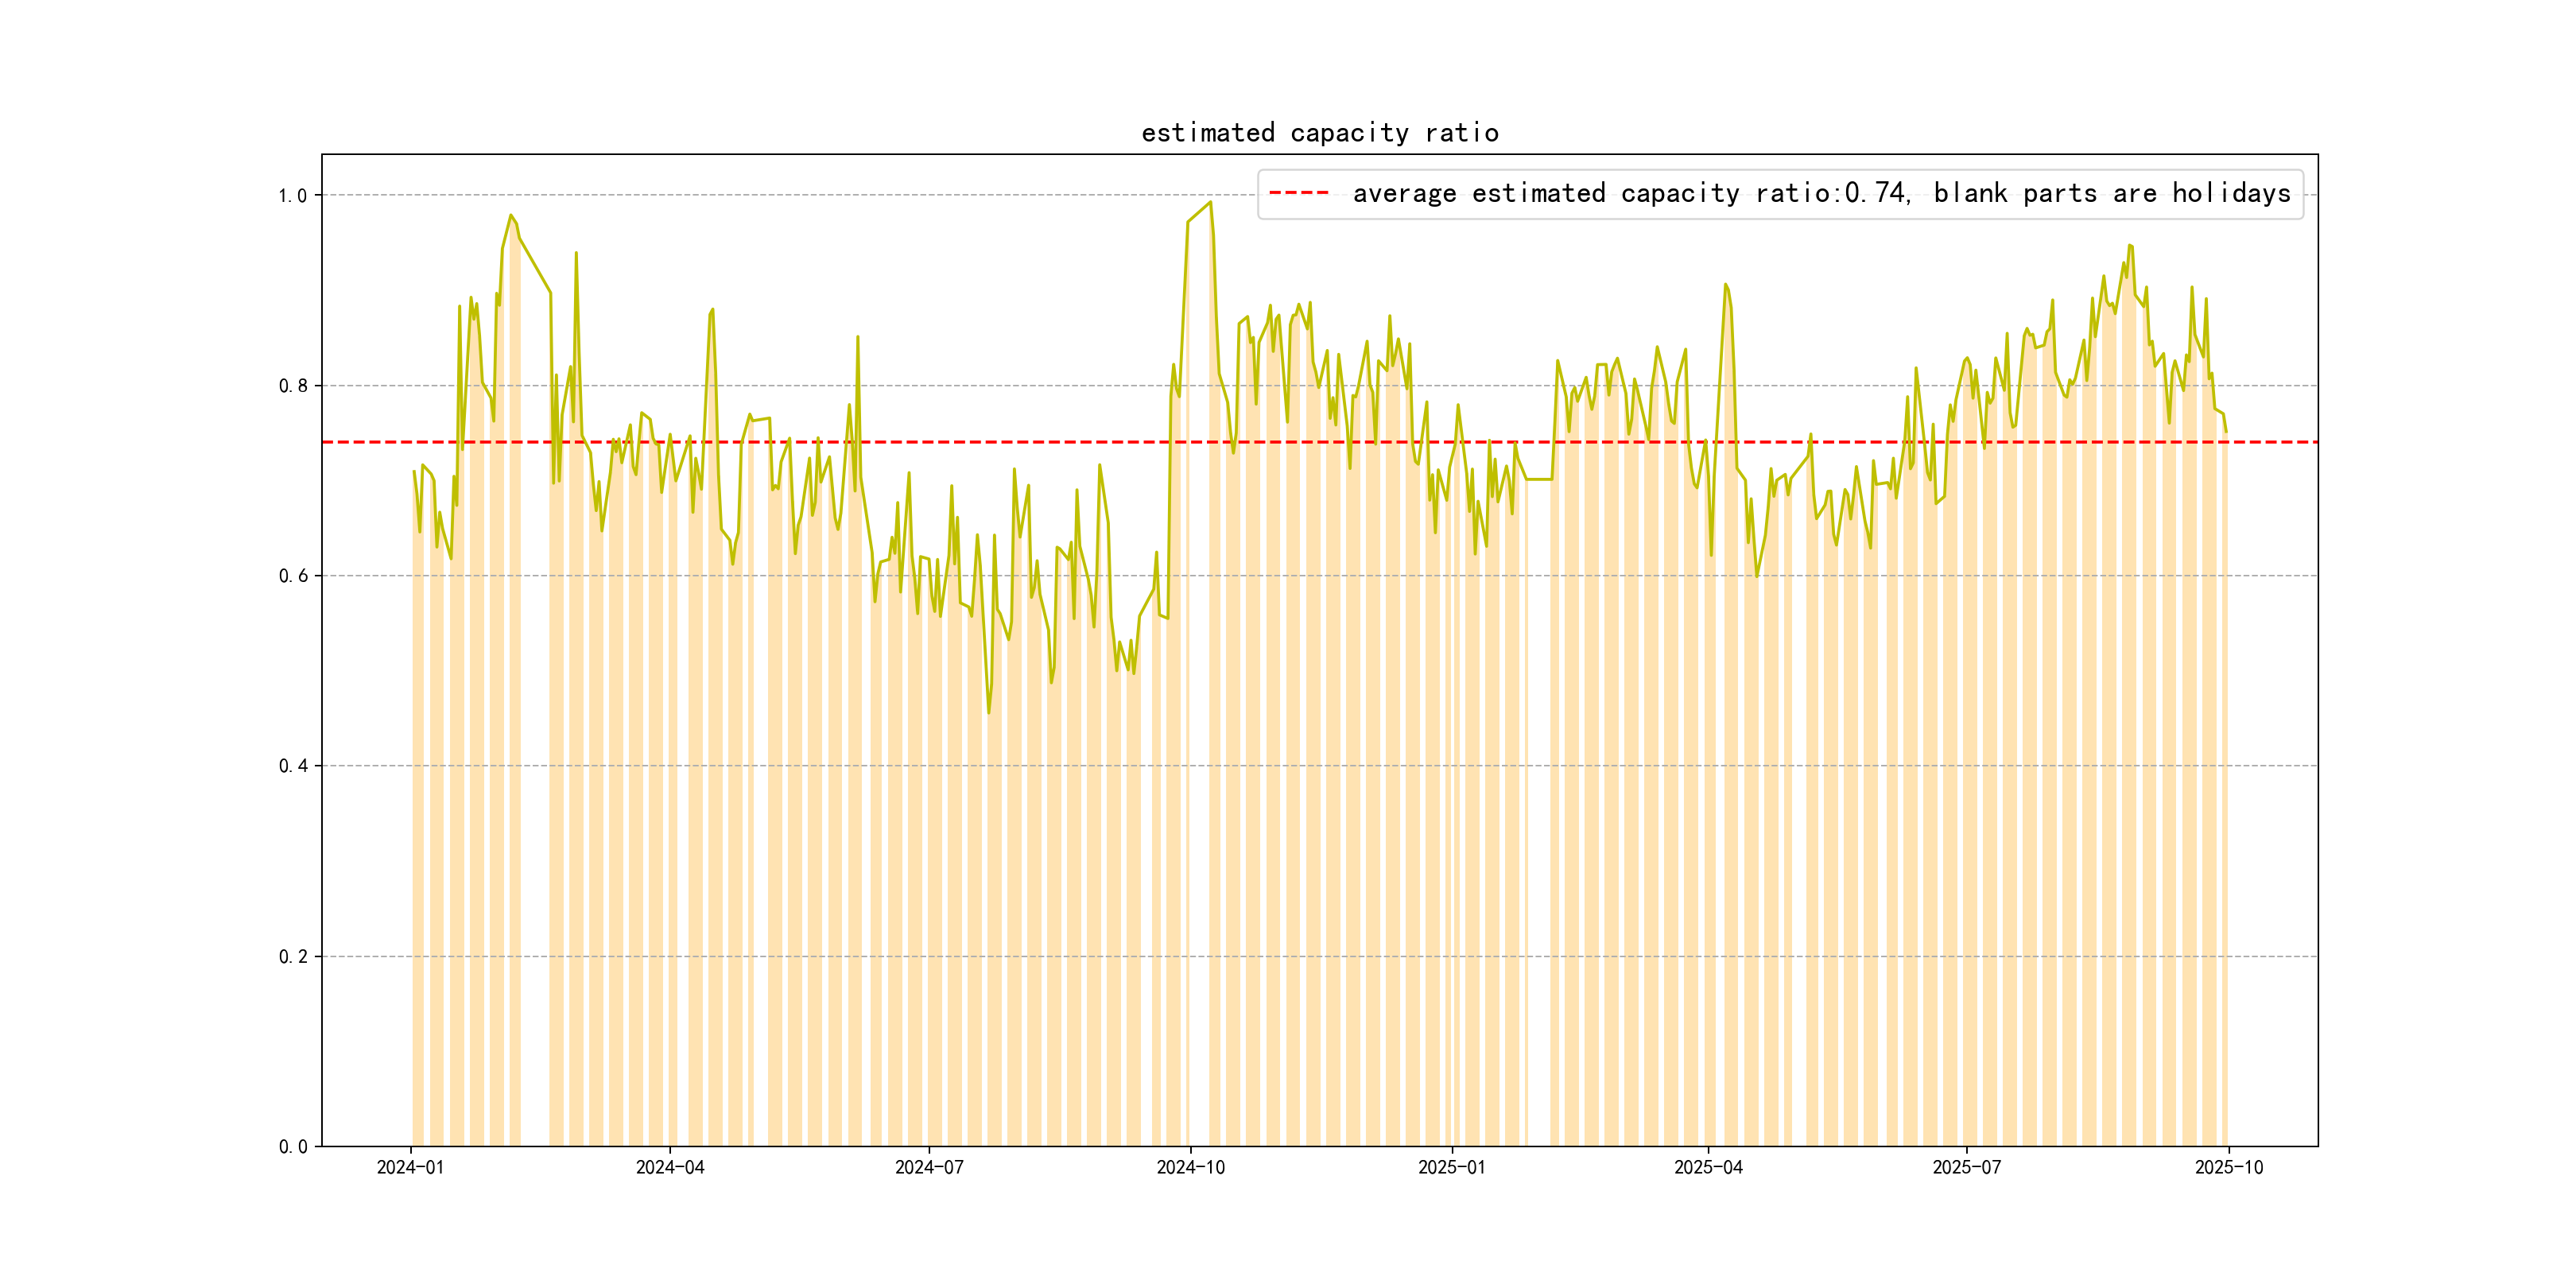The image size is (2576, 1288).
Task: Click the 2025-01 x-axis label
Action: tap(1451, 1168)
